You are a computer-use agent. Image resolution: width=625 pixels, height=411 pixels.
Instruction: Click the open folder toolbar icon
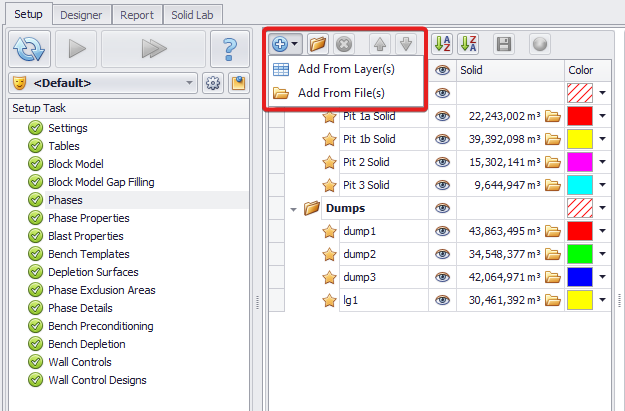[x=318, y=44]
